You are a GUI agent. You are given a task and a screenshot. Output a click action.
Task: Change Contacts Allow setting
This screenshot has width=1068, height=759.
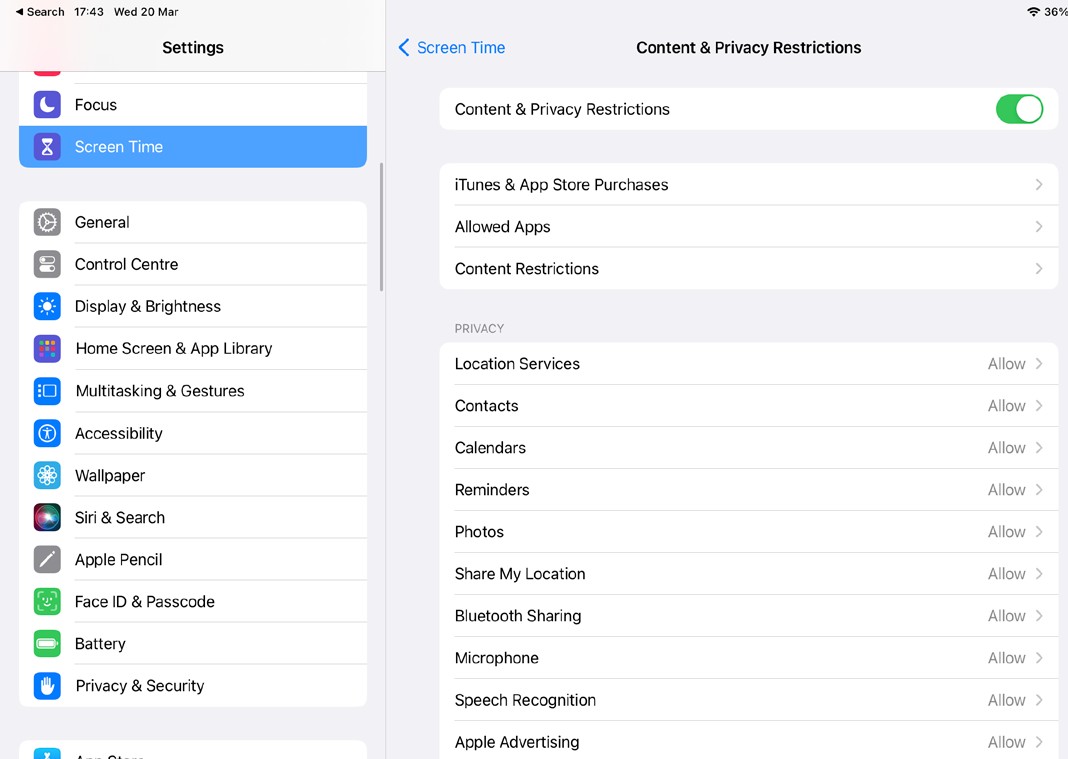click(1015, 406)
